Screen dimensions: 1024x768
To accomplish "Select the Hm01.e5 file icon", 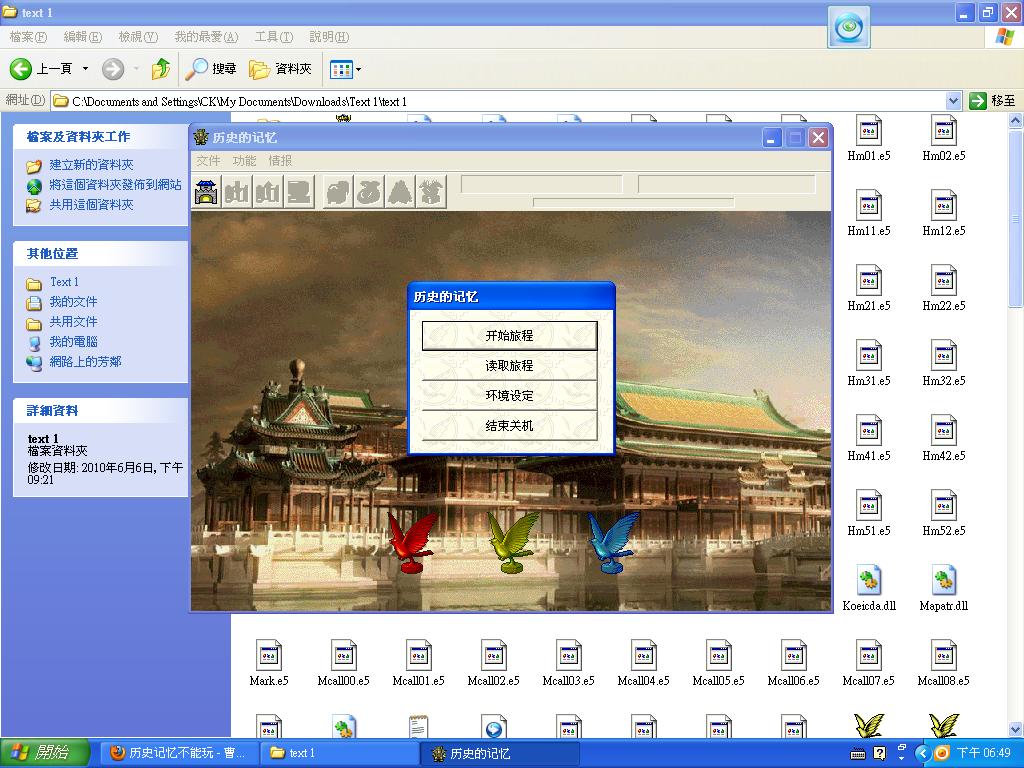I will coord(868,131).
